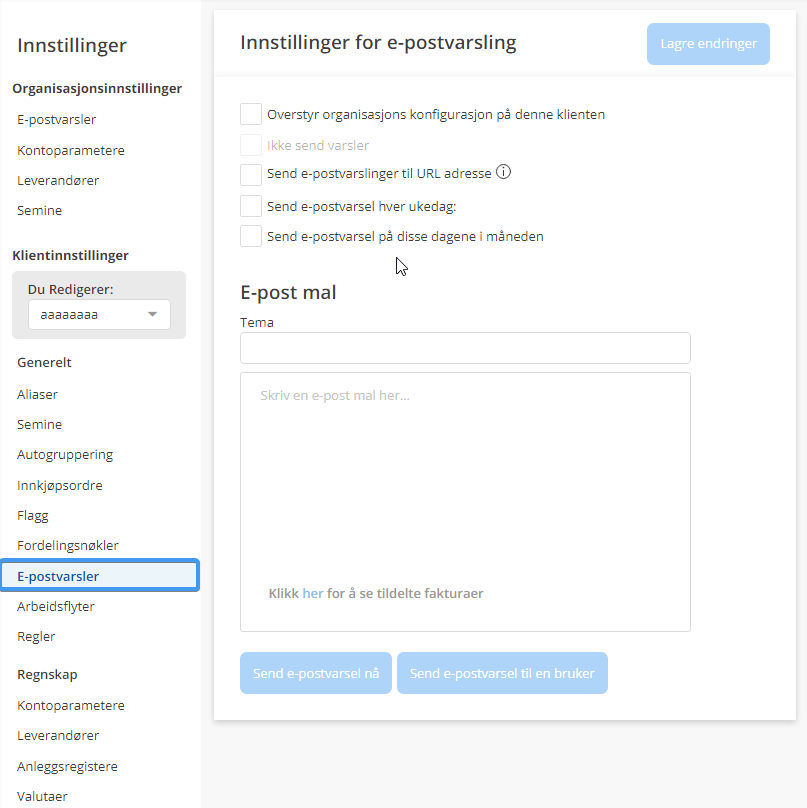Click the info icon beside URL adresse
The width and height of the screenshot is (807, 808).
pyautogui.click(x=504, y=172)
